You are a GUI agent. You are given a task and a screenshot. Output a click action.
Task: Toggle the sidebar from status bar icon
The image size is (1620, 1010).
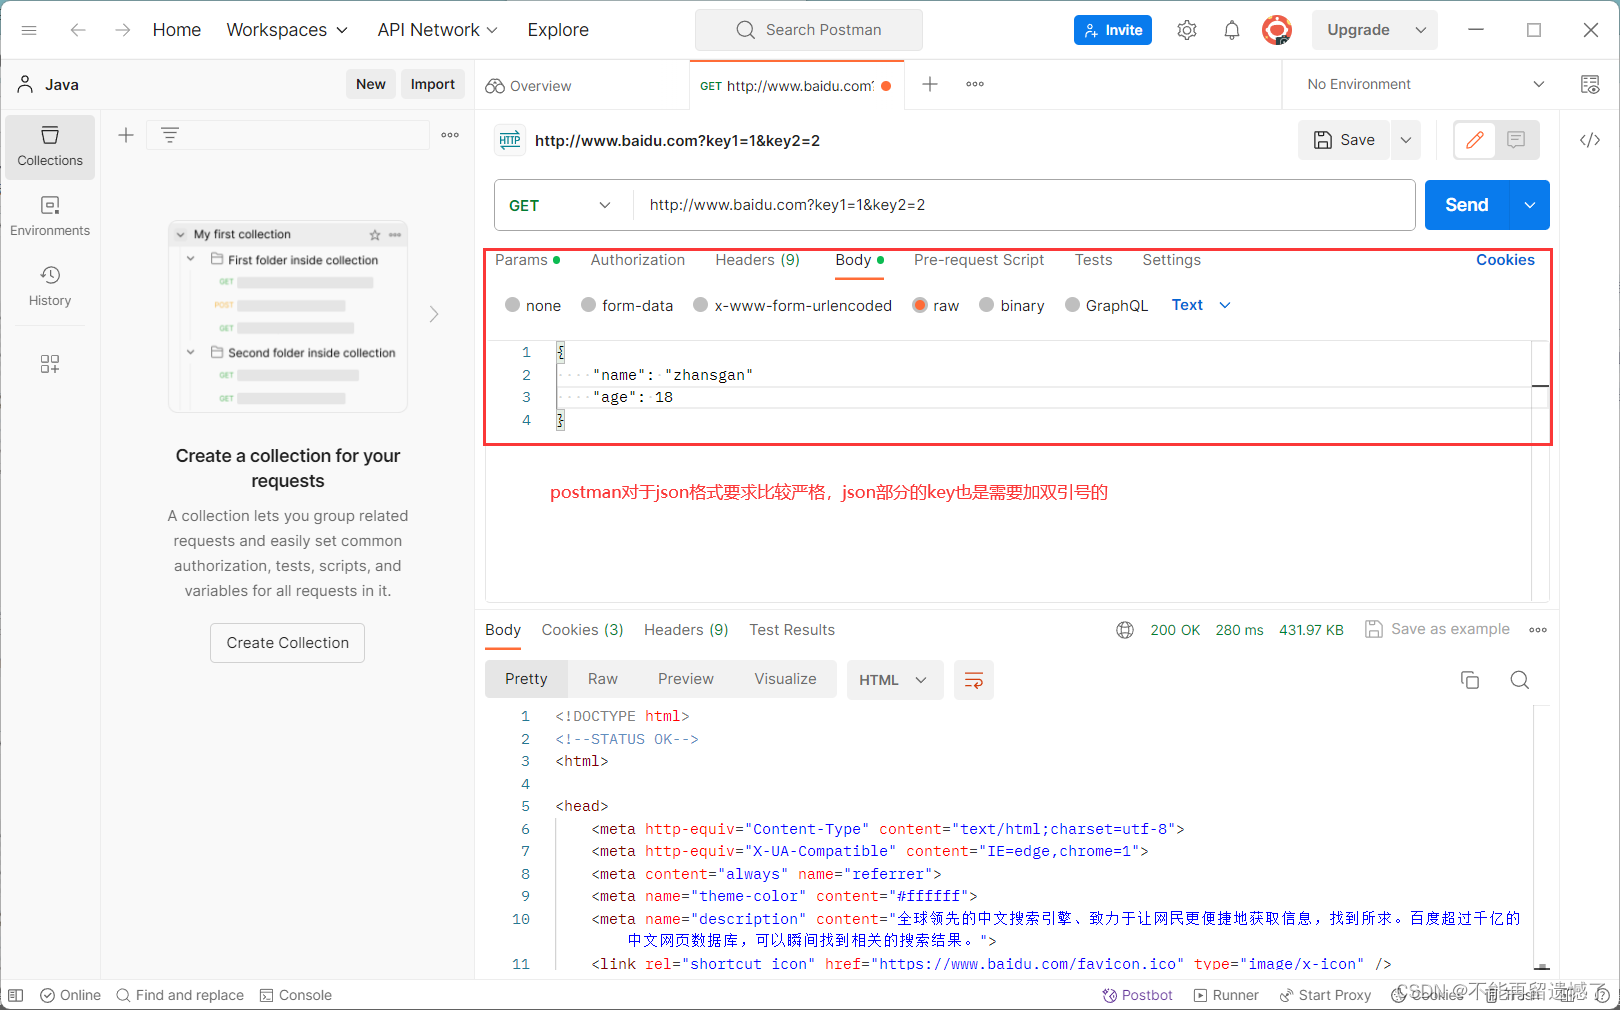tap(15, 995)
